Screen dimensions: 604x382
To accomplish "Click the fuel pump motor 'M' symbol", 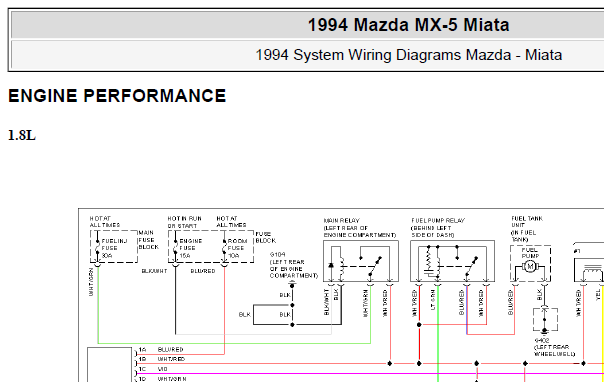I will pos(530,266).
